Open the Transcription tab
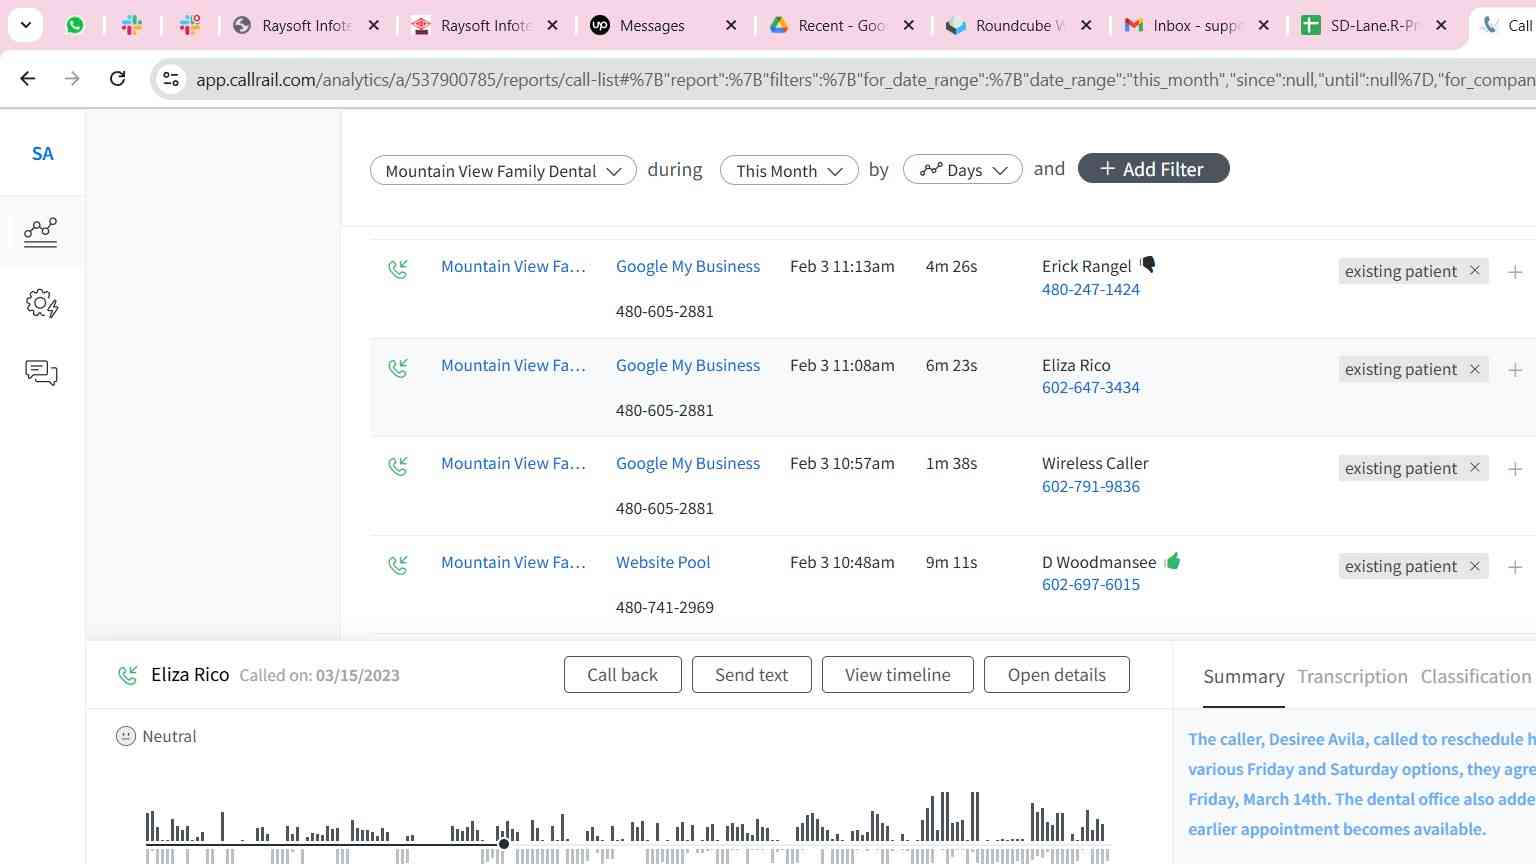Viewport: 1536px width, 864px height. [1352, 677]
